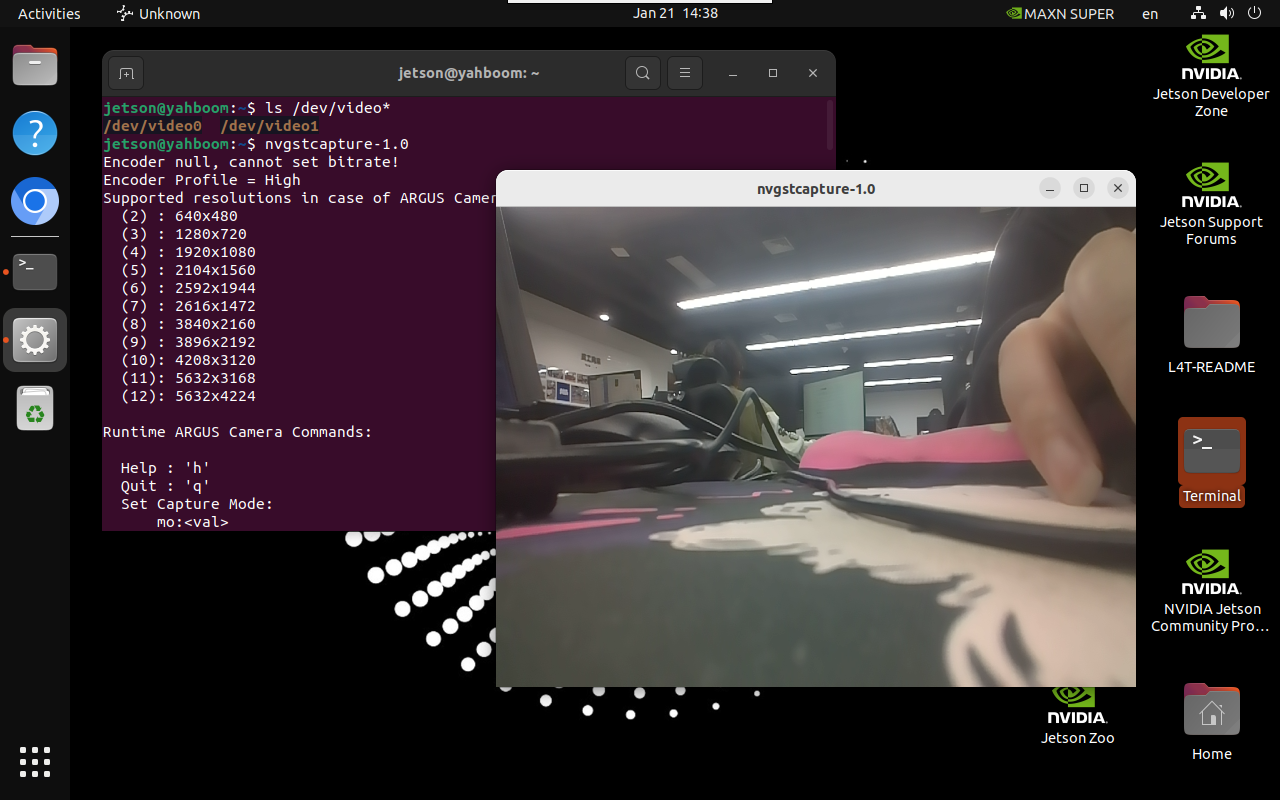1280x800 pixels.
Task: Expand MAXN SUPER power mode indicator
Action: tap(1060, 14)
